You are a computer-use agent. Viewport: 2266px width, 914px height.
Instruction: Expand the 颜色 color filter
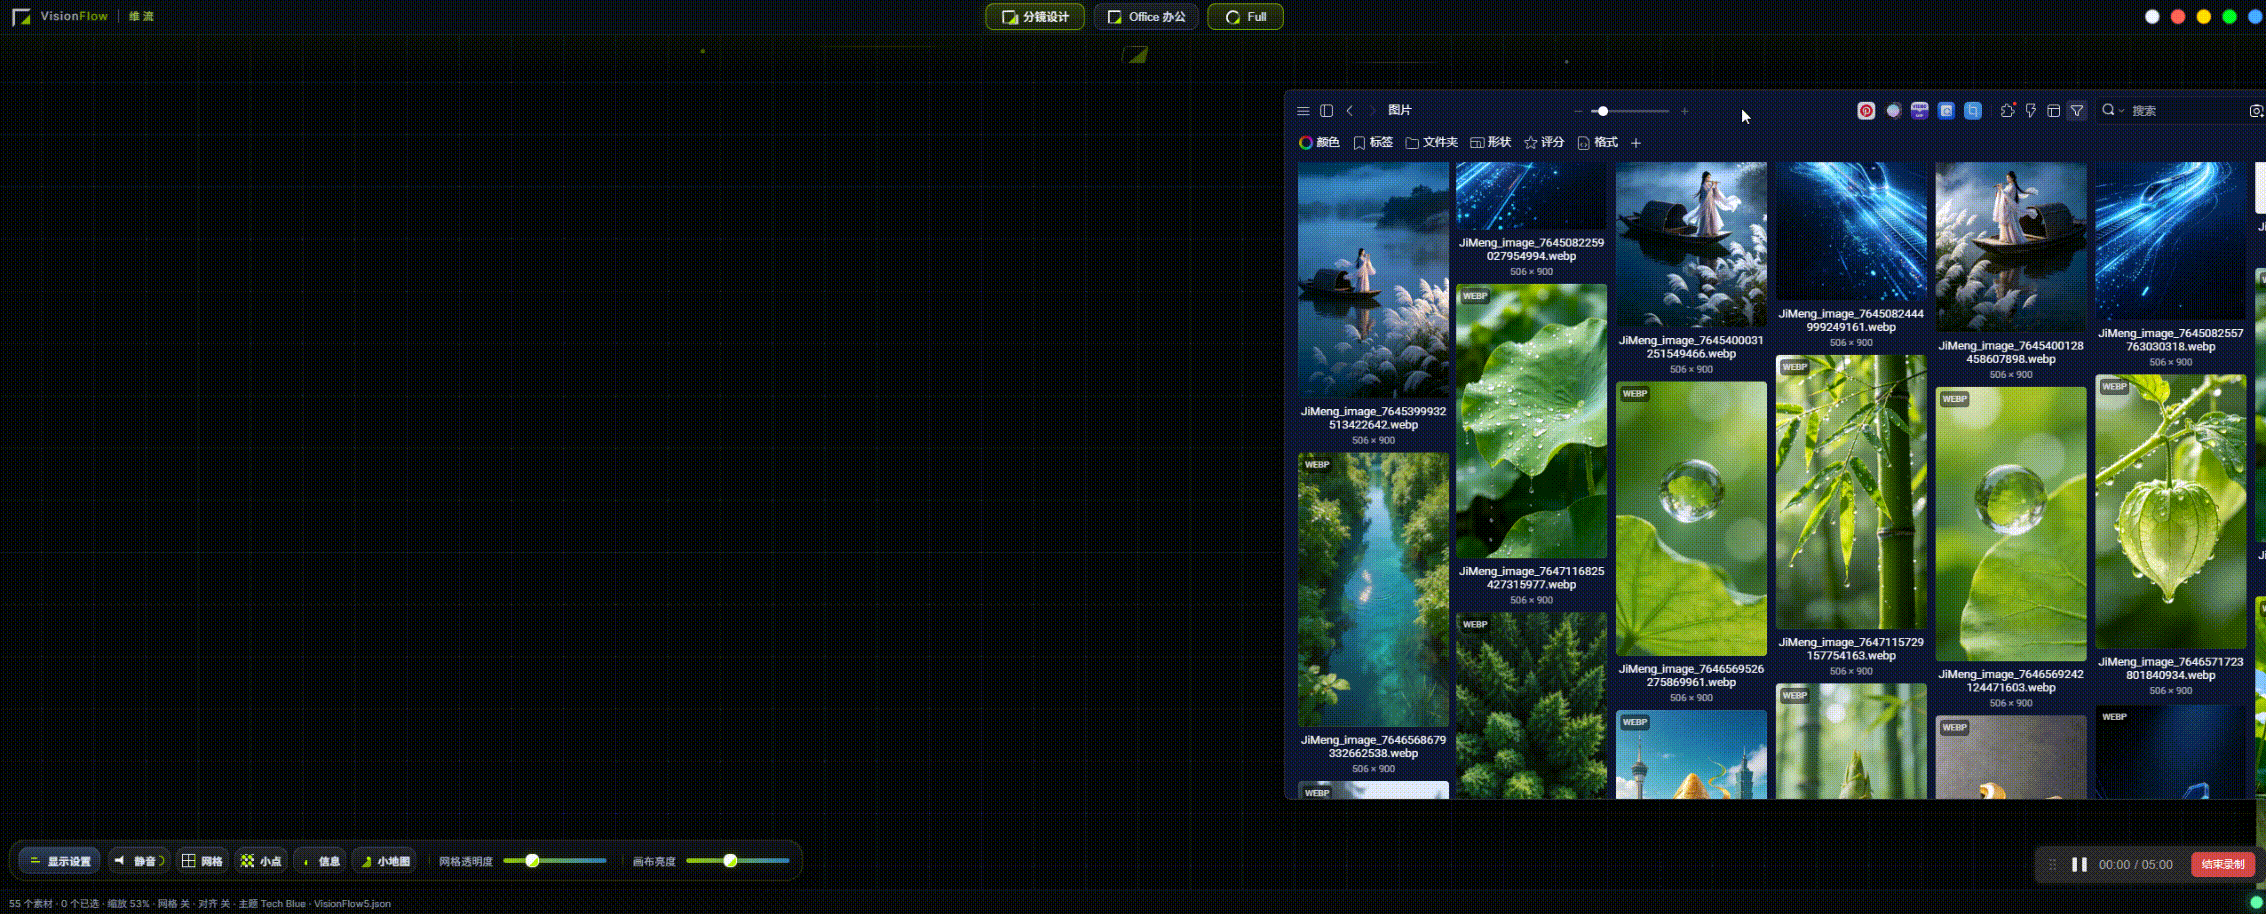[x=1319, y=143]
